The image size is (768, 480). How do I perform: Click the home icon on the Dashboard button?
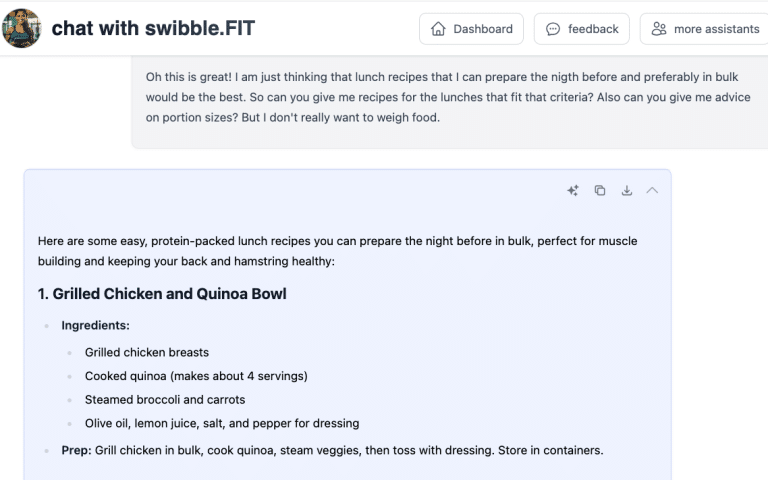click(438, 29)
